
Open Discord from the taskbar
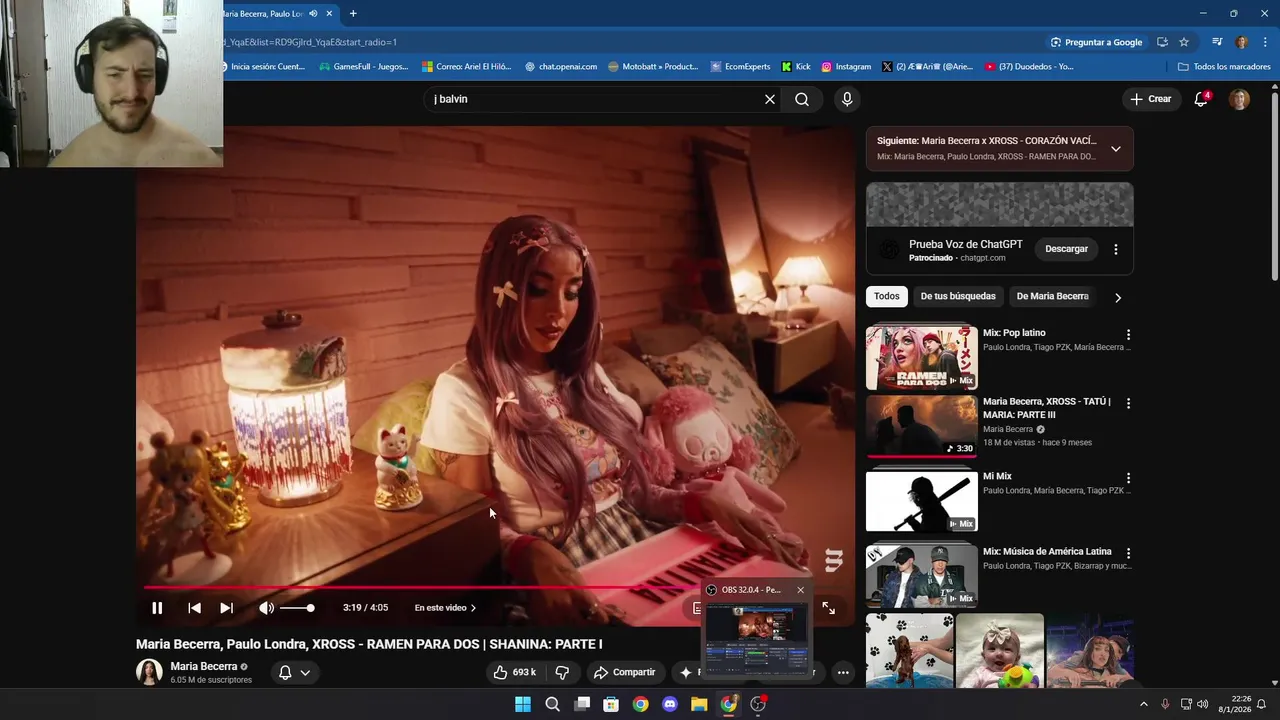[x=670, y=704]
